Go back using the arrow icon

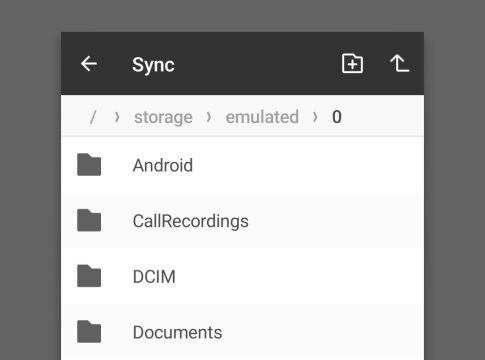pyautogui.click(x=89, y=64)
